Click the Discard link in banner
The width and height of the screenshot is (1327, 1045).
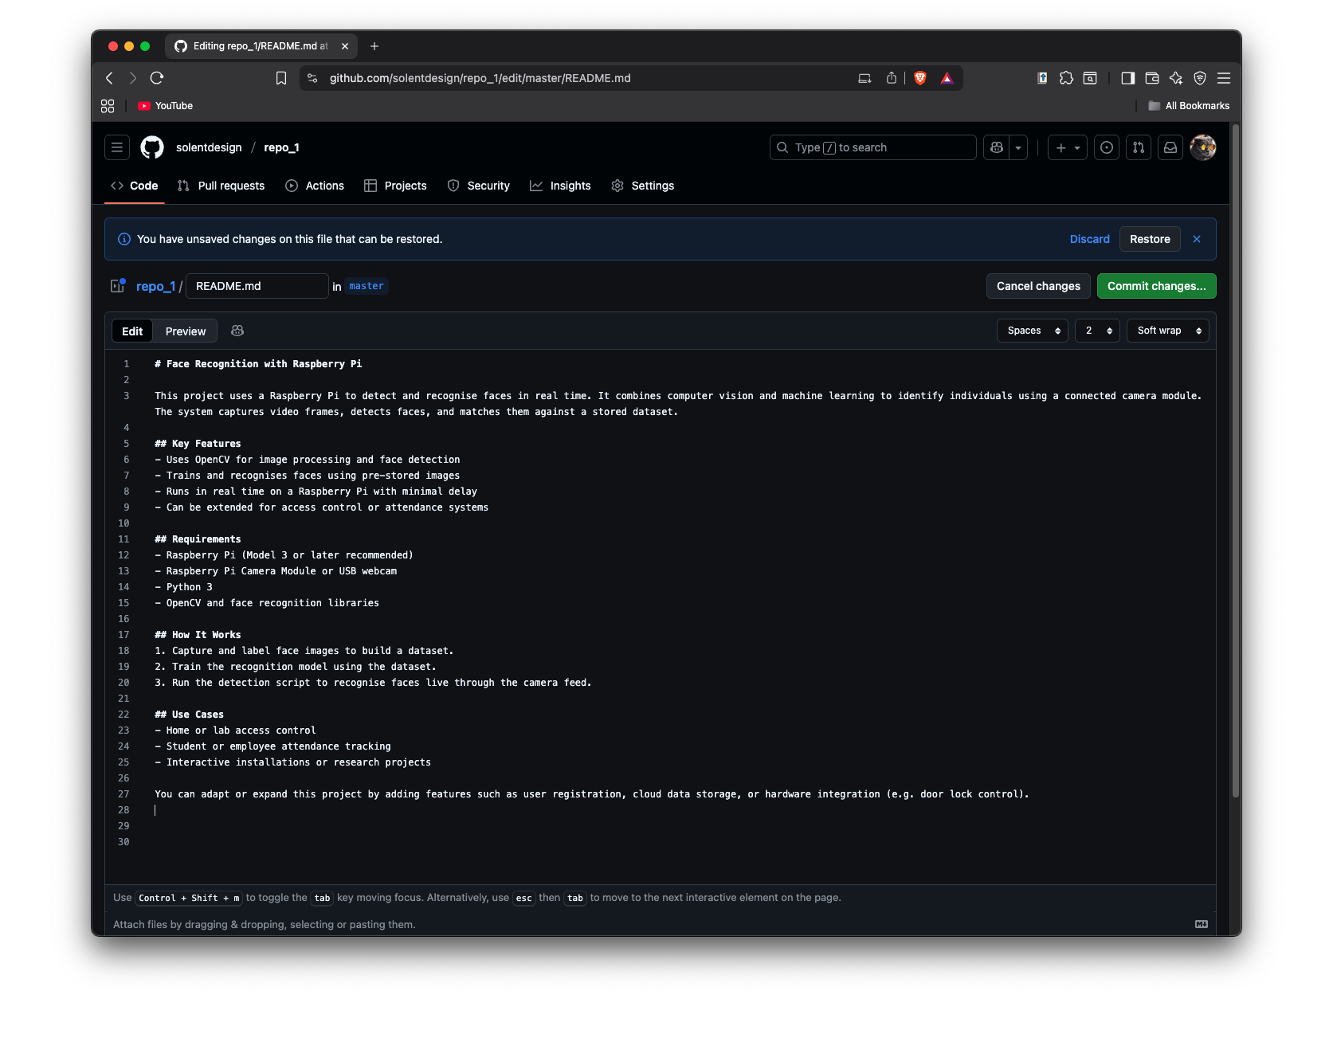click(x=1089, y=239)
